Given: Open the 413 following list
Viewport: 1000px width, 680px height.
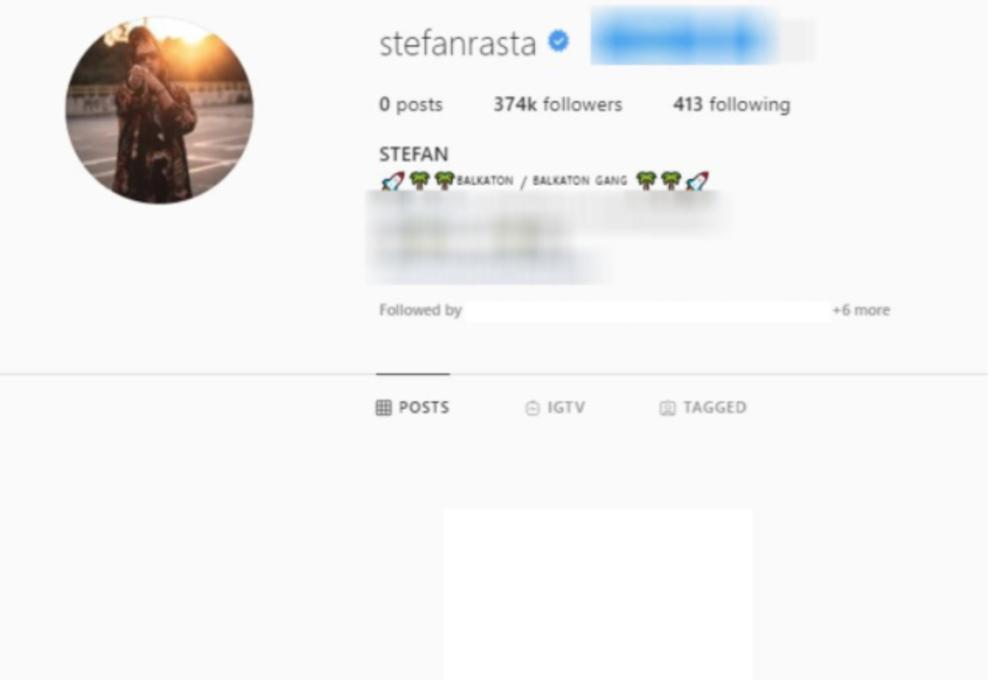Looking at the screenshot, I should [732, 104].
